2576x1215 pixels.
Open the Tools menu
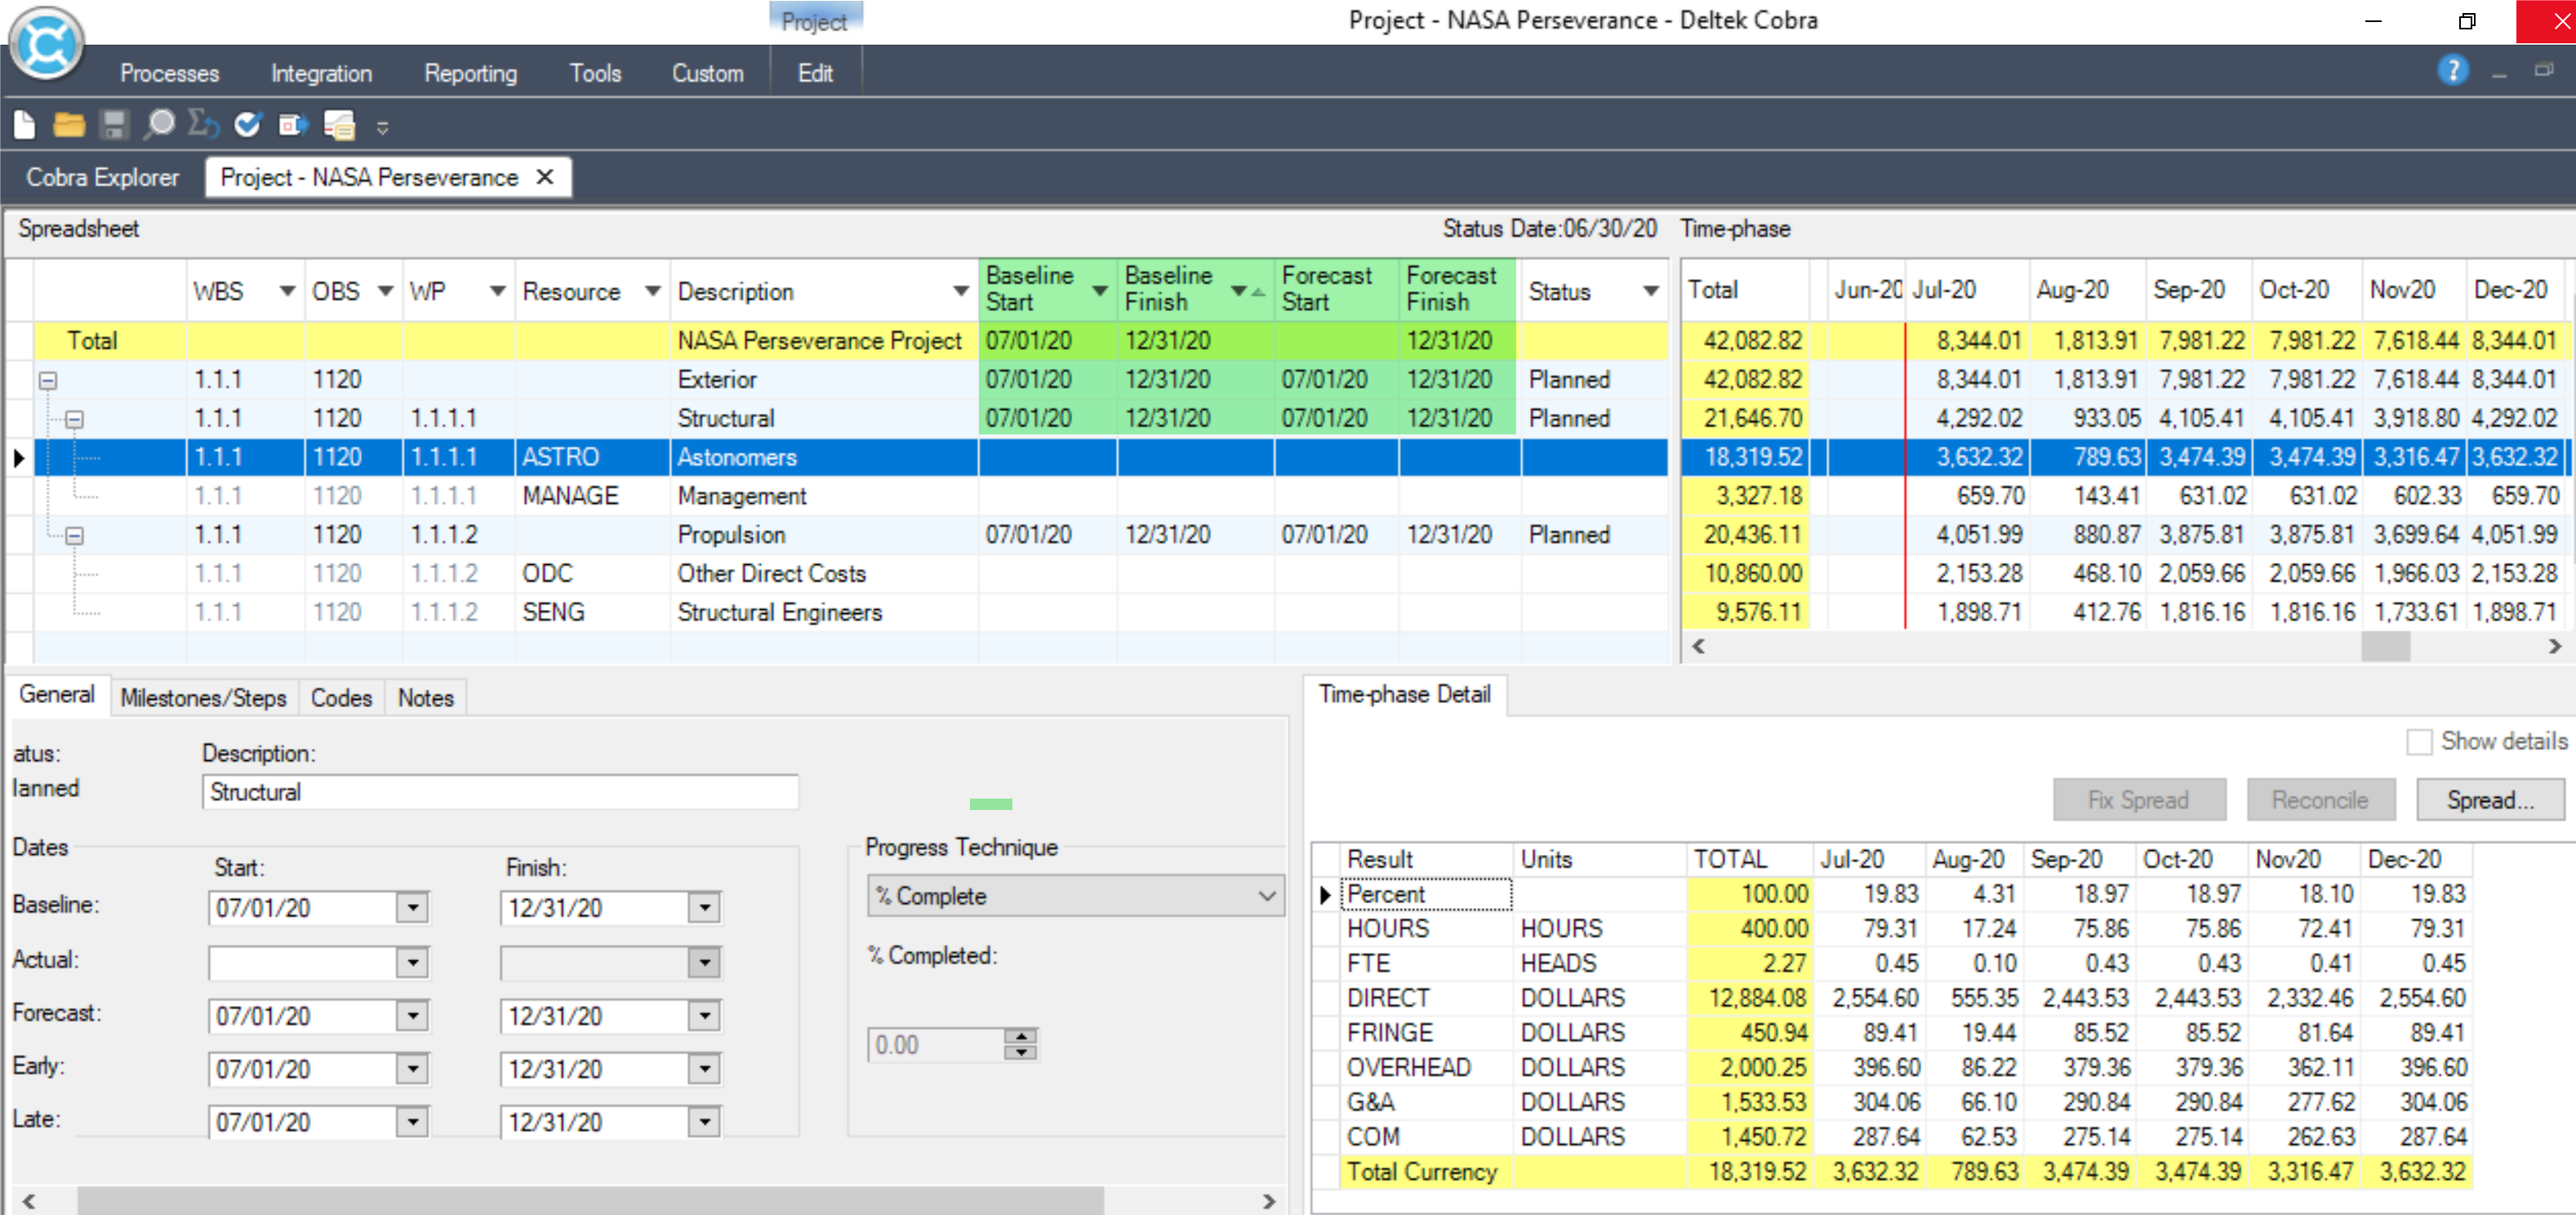[595, 73]
